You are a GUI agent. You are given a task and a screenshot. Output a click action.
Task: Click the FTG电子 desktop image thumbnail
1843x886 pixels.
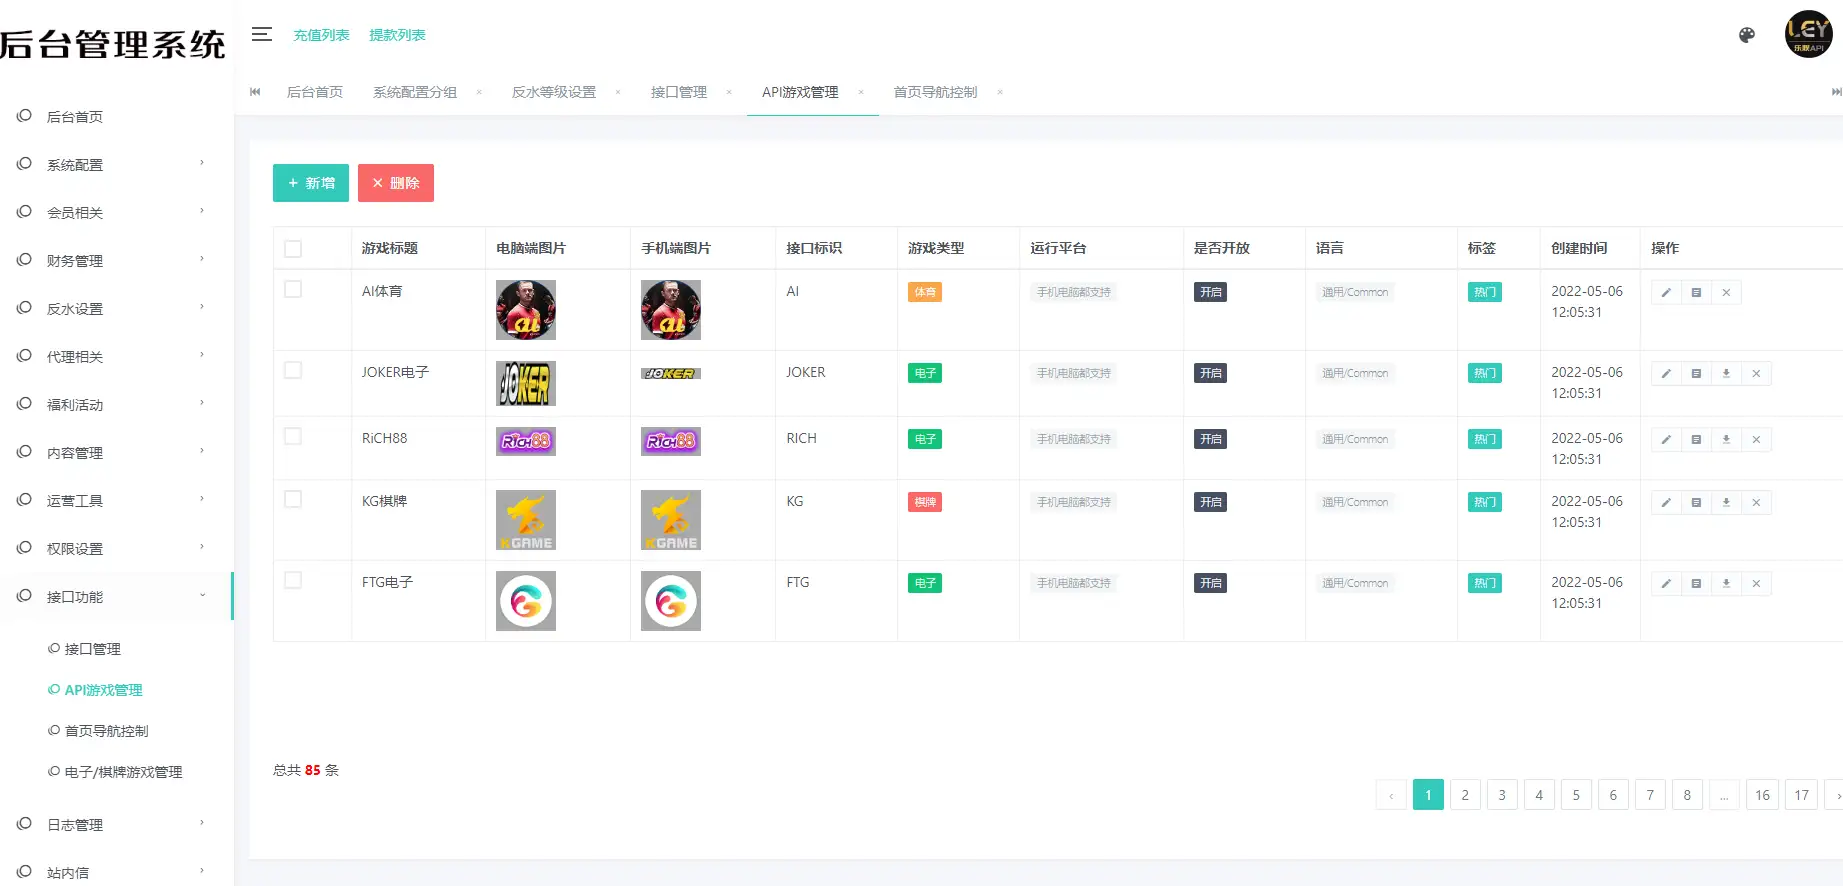click(x=526, y=601)
